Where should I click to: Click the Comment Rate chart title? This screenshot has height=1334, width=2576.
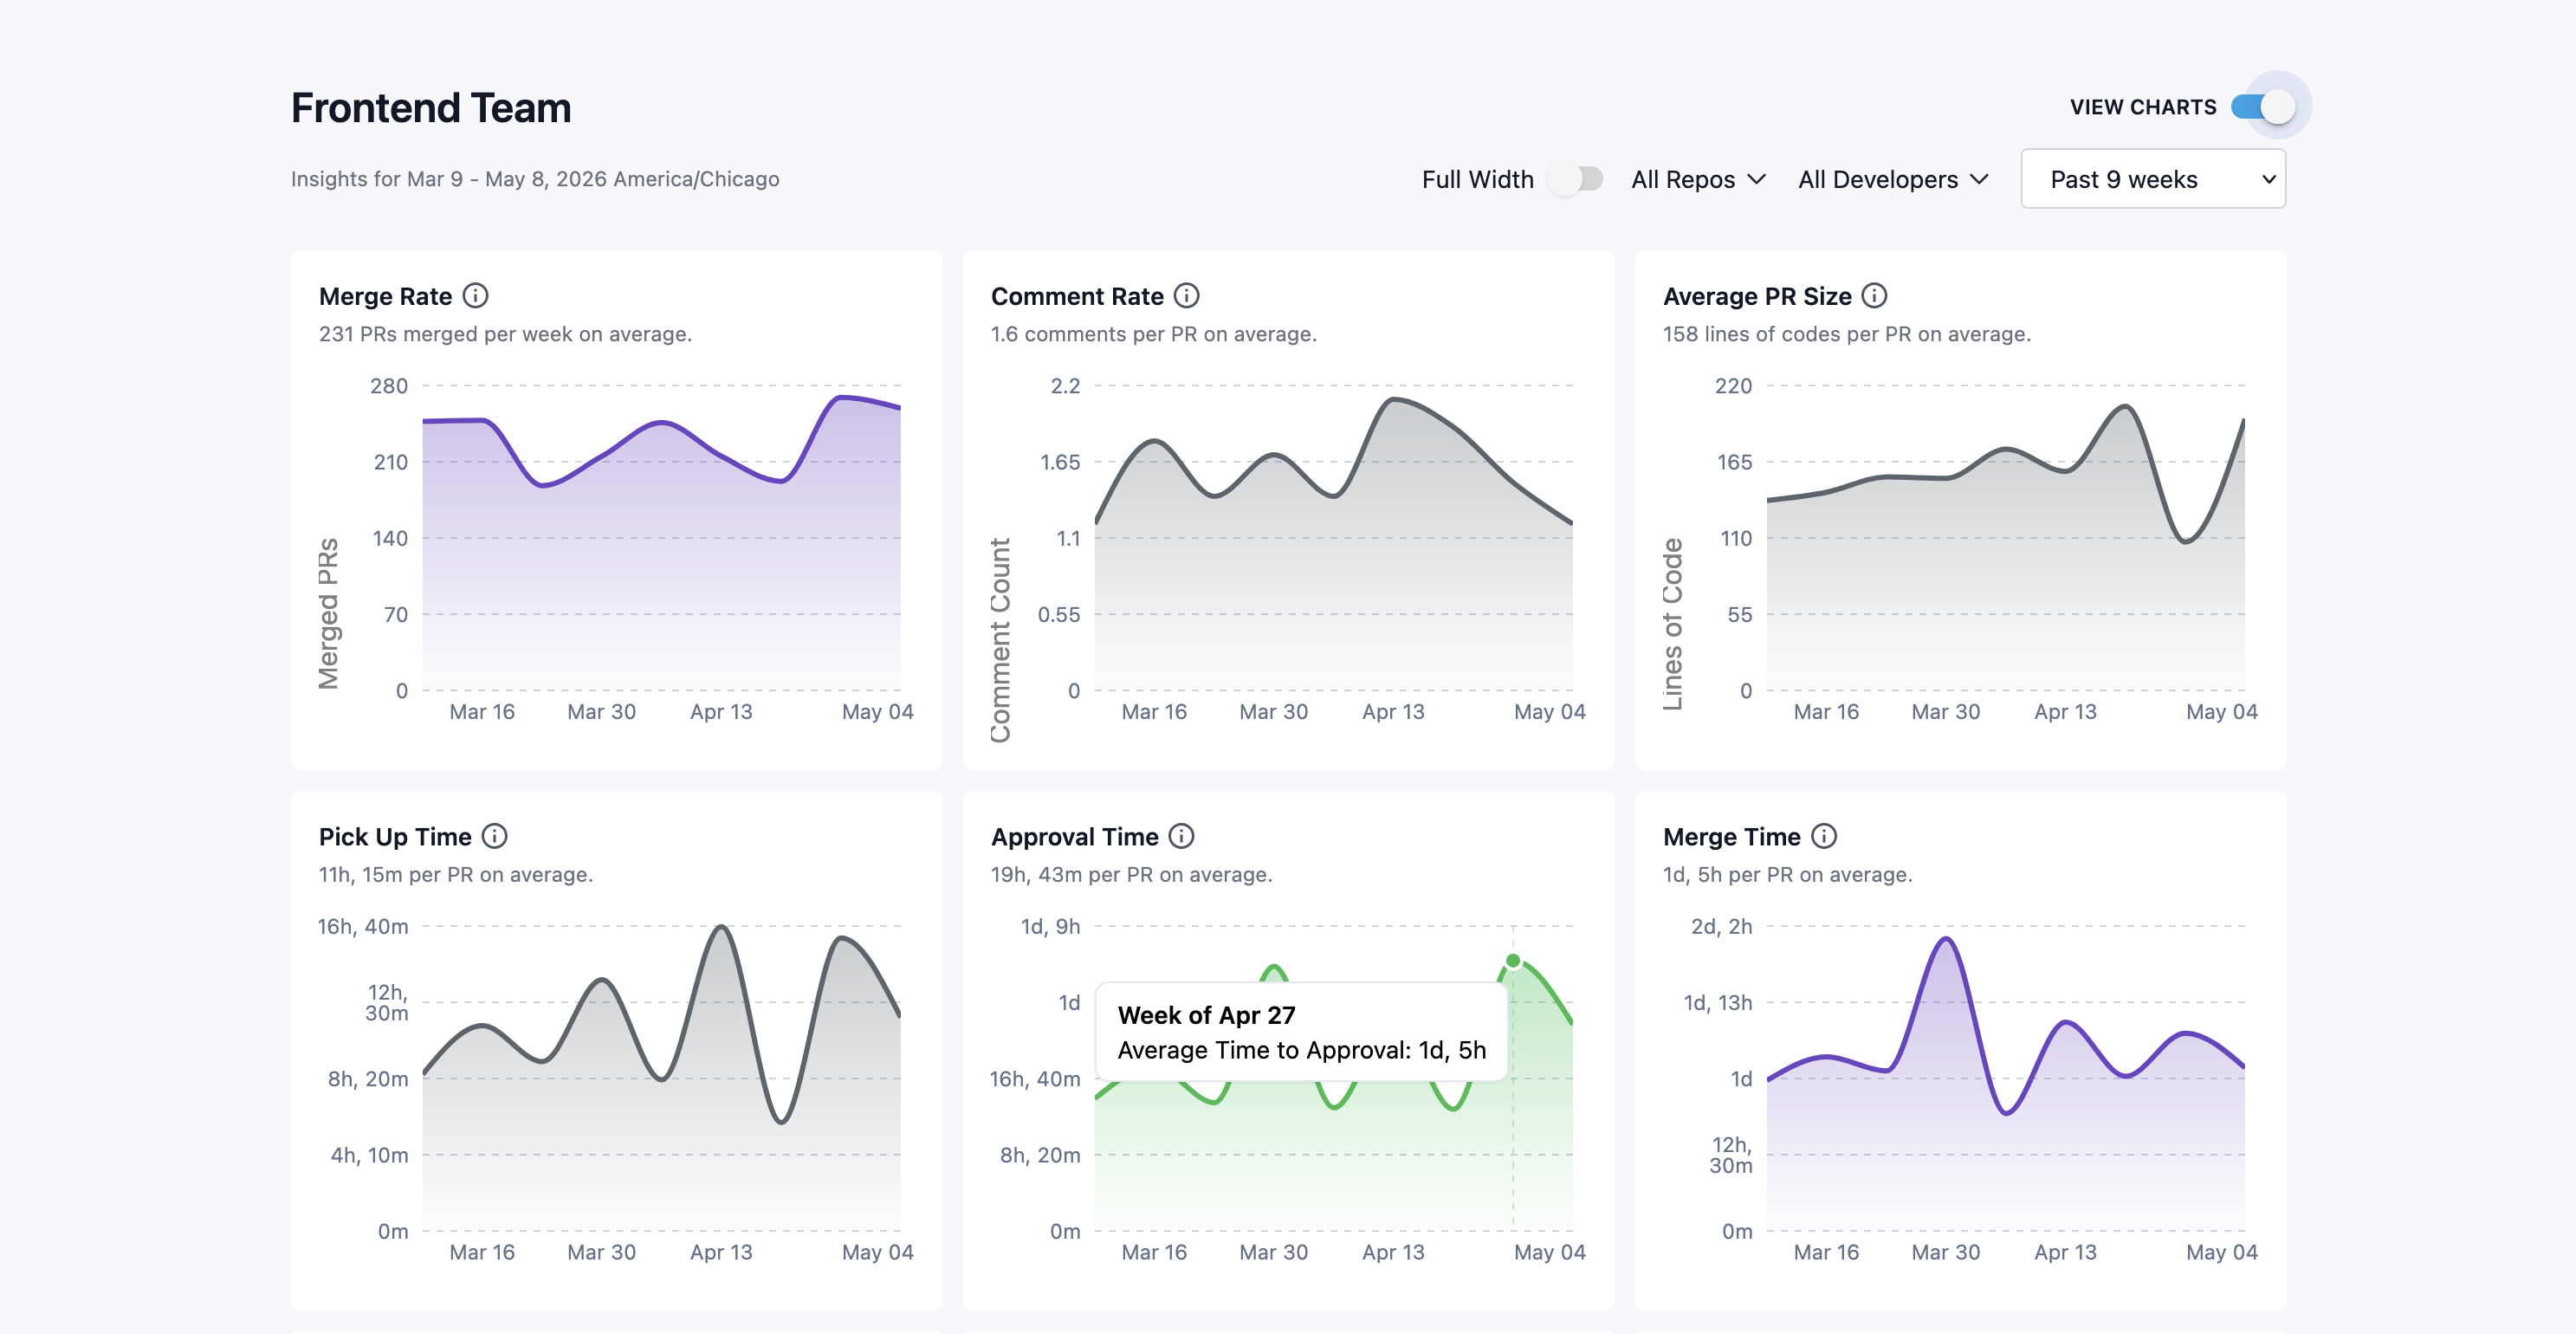coord(1077,296)
